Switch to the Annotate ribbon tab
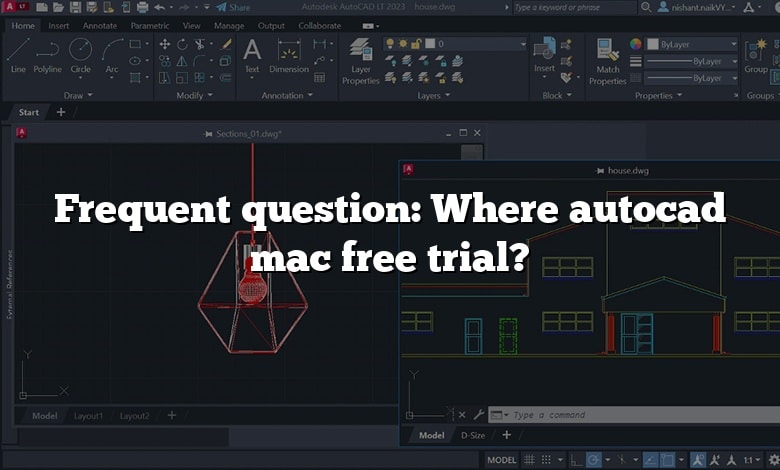 point(100,25)
